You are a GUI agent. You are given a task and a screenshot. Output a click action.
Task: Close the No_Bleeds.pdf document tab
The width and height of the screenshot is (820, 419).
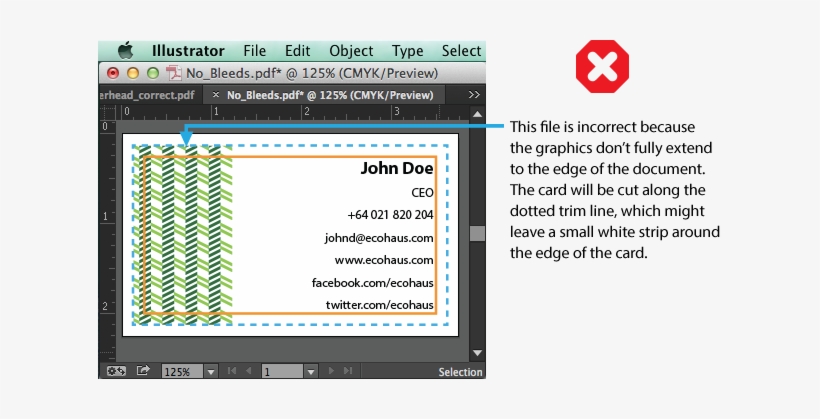coord(215,95)
